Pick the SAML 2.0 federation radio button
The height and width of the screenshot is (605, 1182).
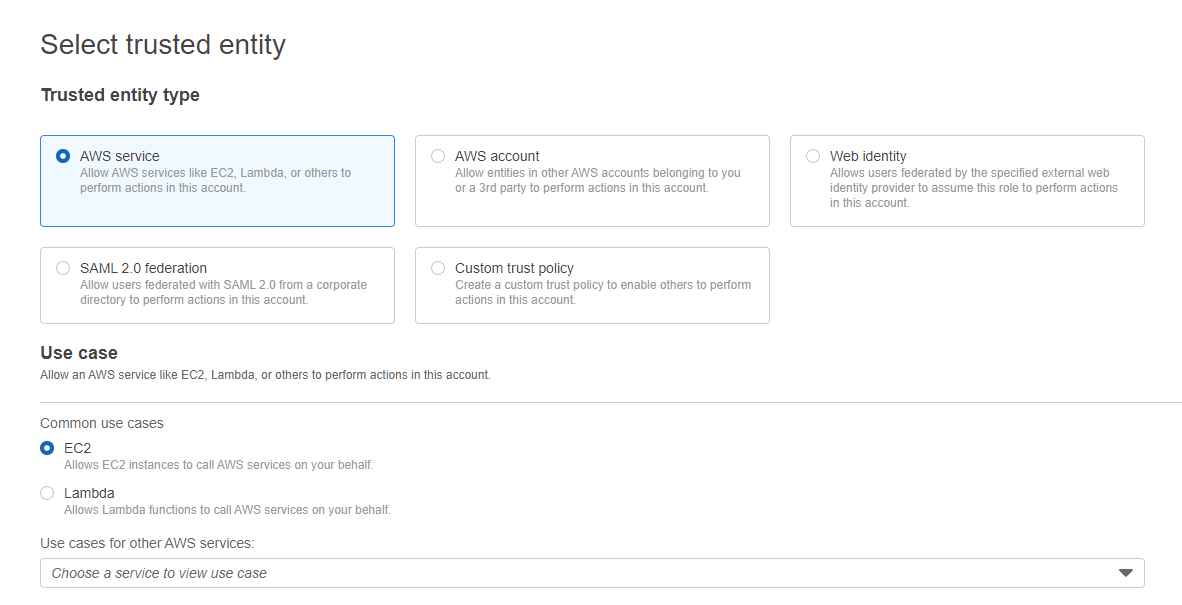click(63, 268)
